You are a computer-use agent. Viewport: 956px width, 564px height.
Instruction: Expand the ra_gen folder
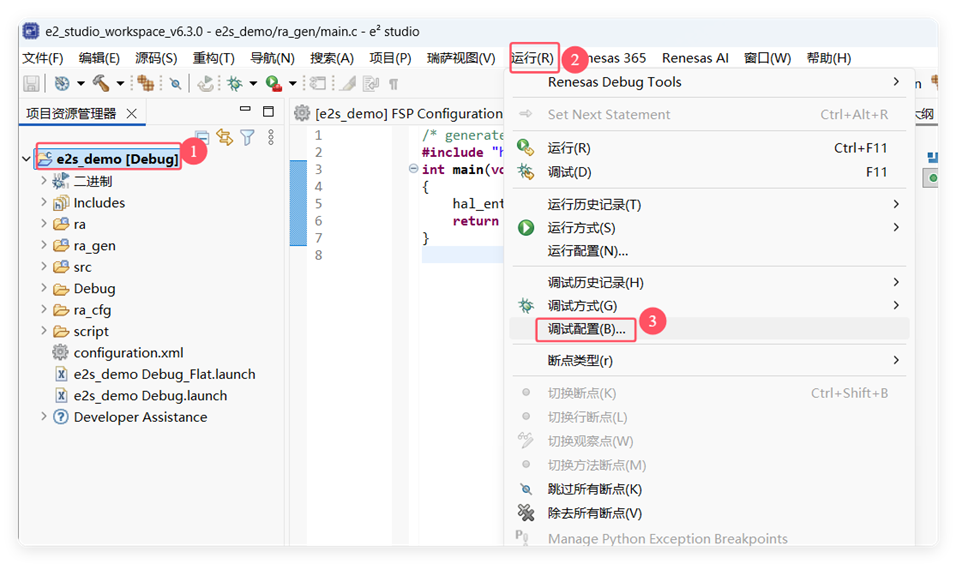click(43, 245)
